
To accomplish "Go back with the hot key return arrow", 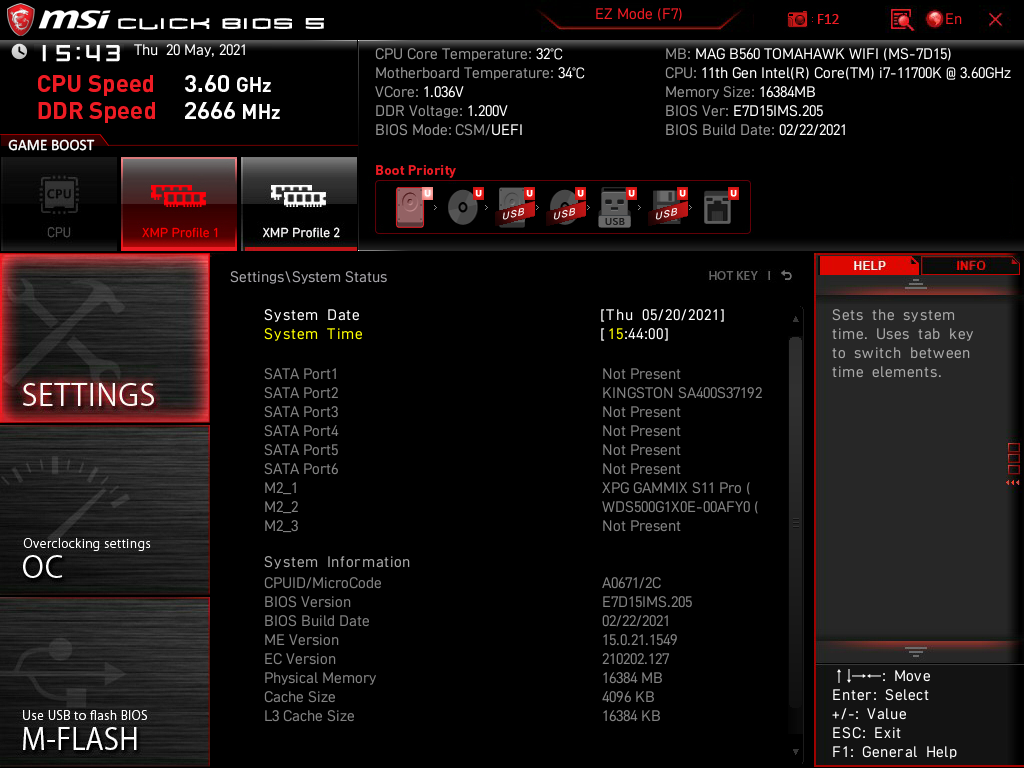I will click(786, 276).
